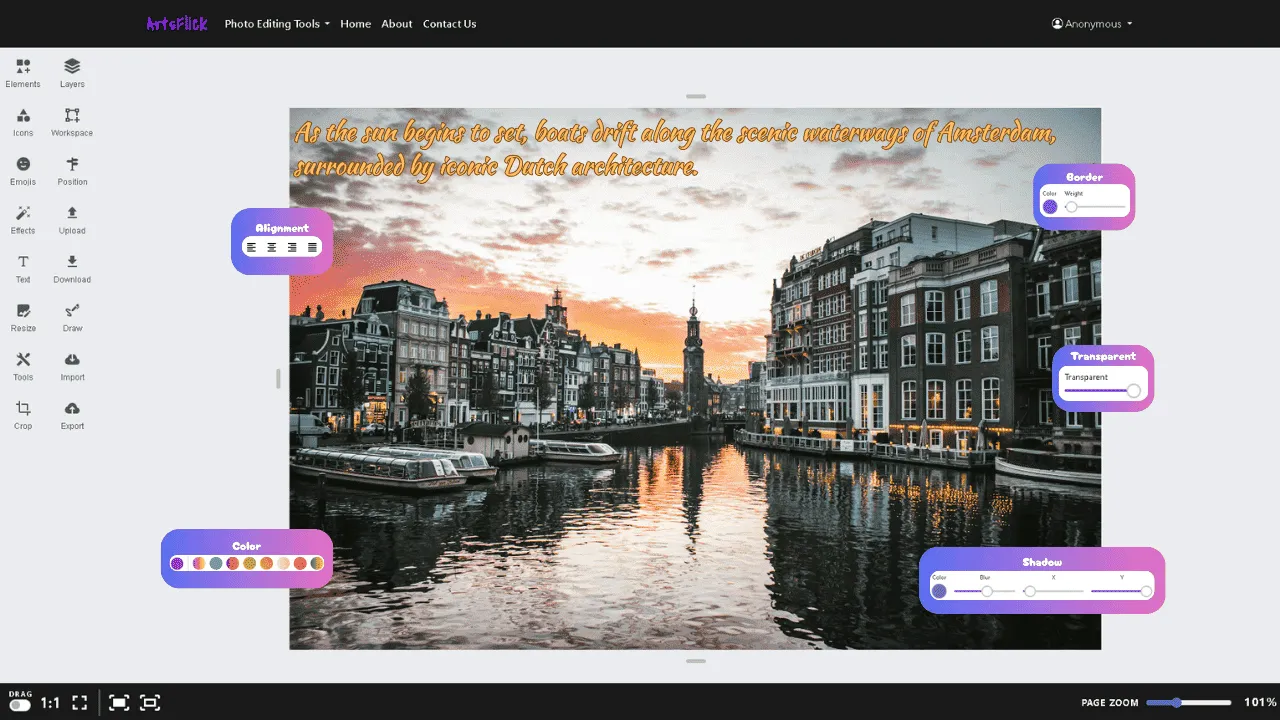The height and width of the screenshot is (720, 1280).
Task: Justify text in Alignment panel
Action: click(x=312, y=247)
